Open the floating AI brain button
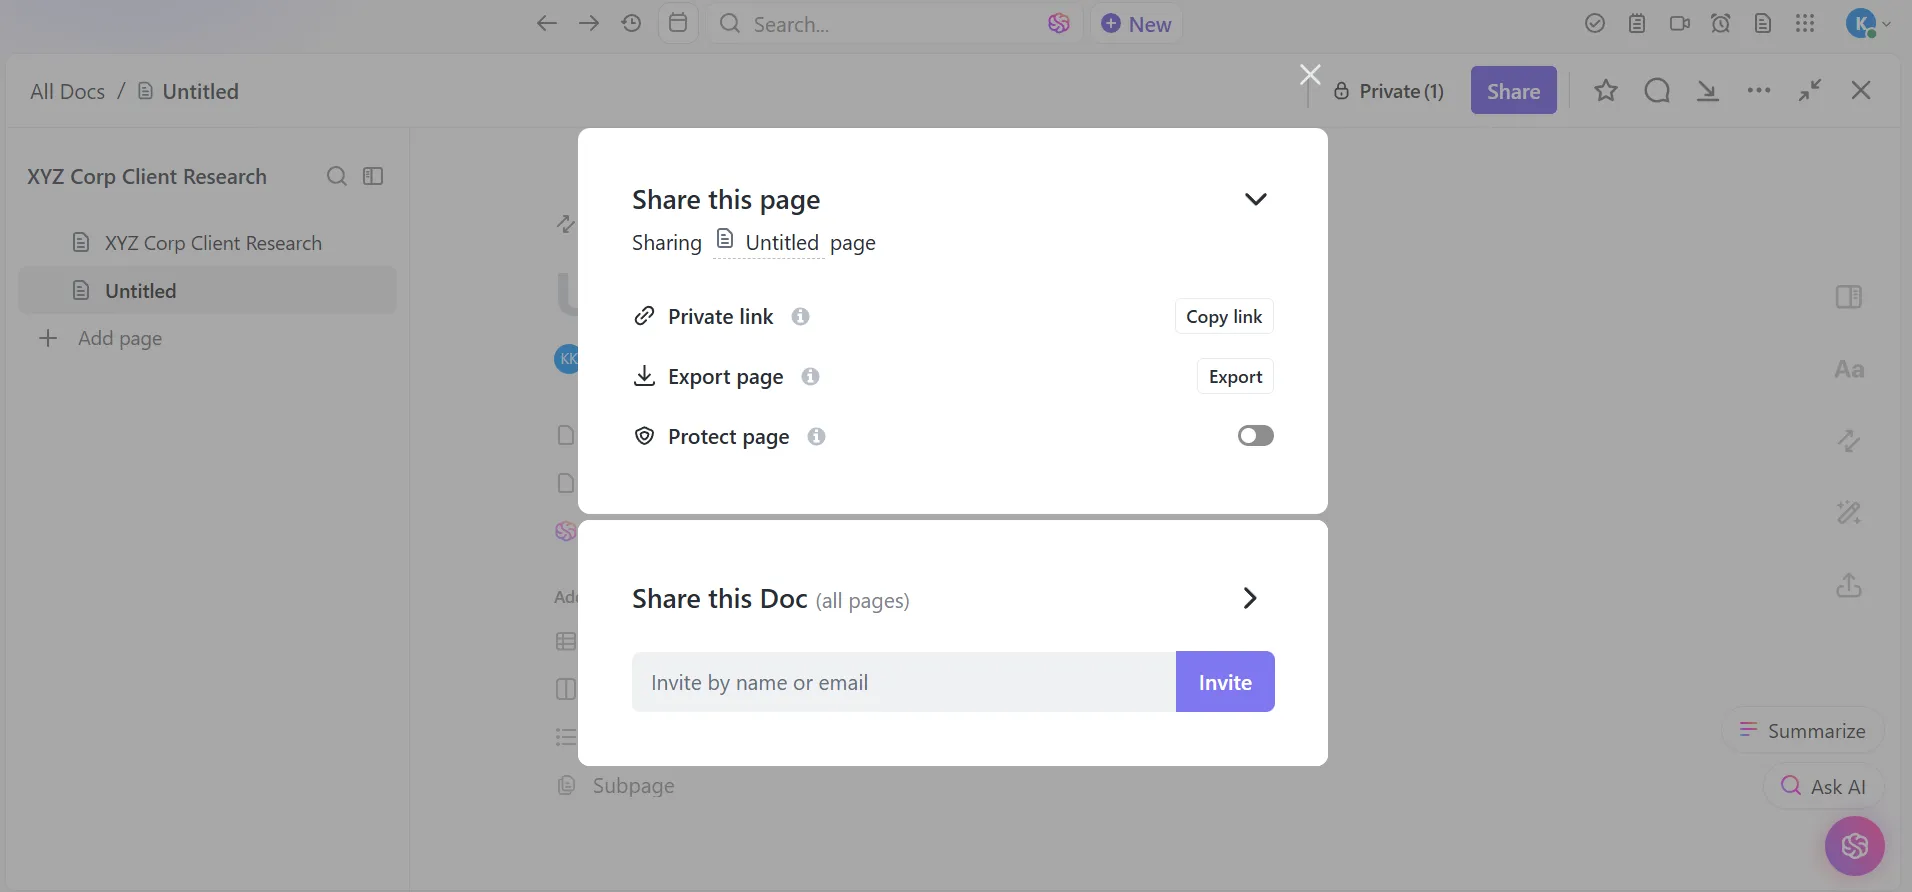Image resolution: width=1912 pixels, height=892 pixels. click(x=1855, y=846)
